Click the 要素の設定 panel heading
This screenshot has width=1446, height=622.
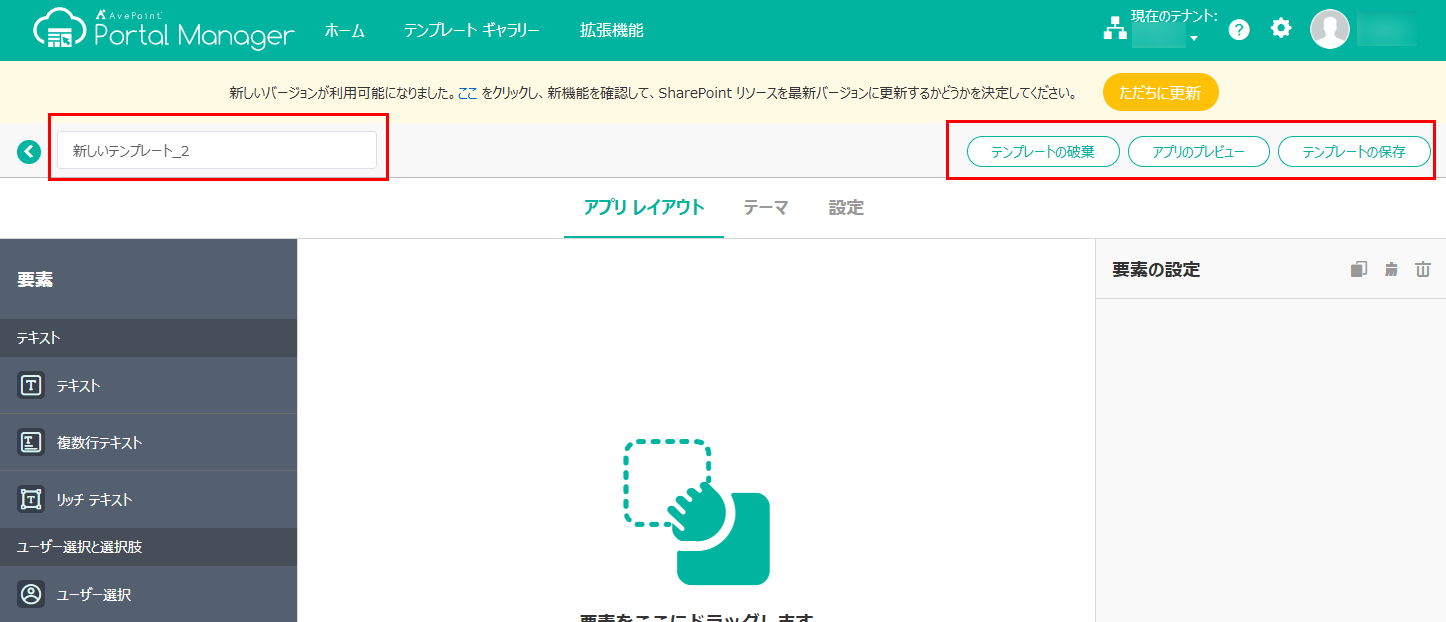coord(1156,269)
